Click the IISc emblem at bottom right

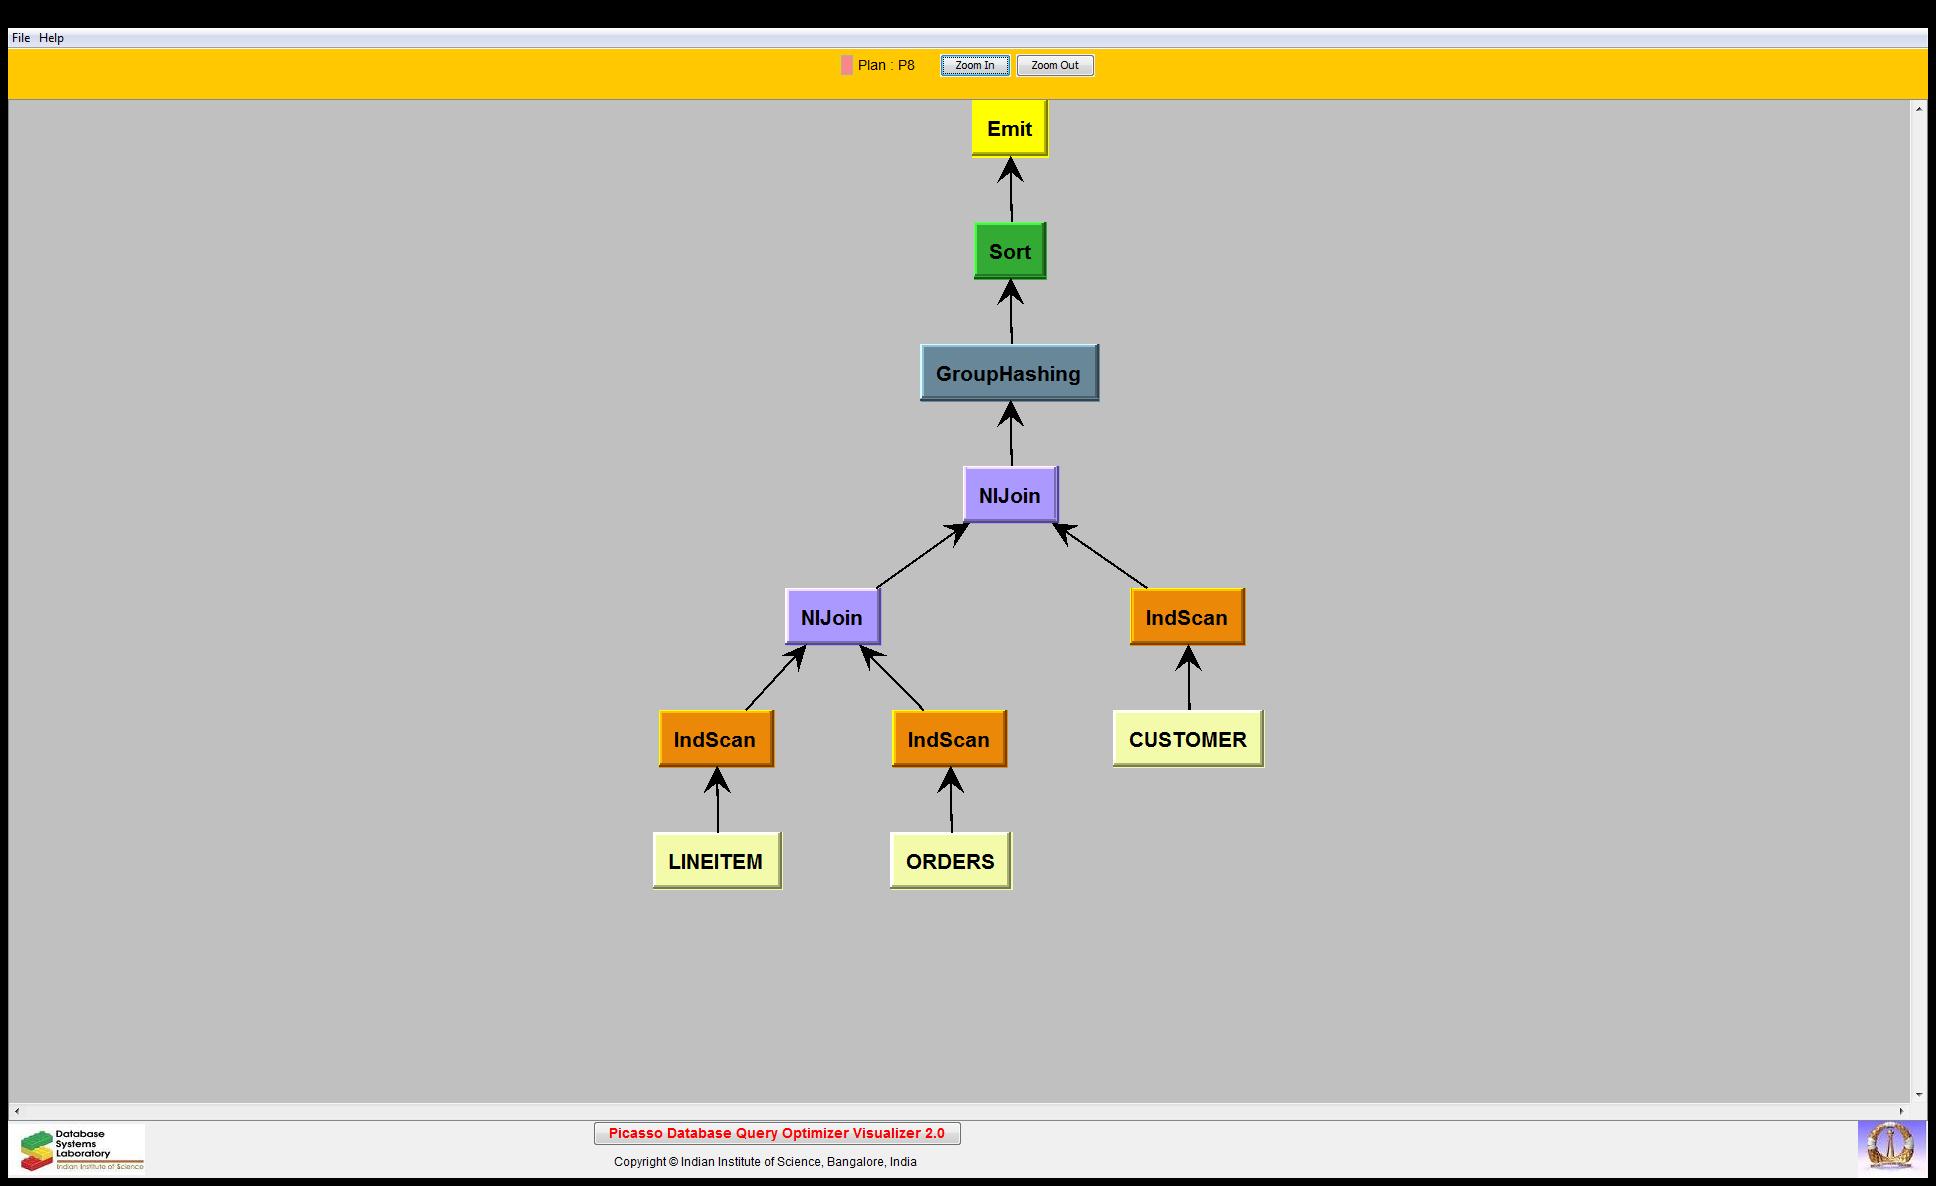[1890, 1147]
